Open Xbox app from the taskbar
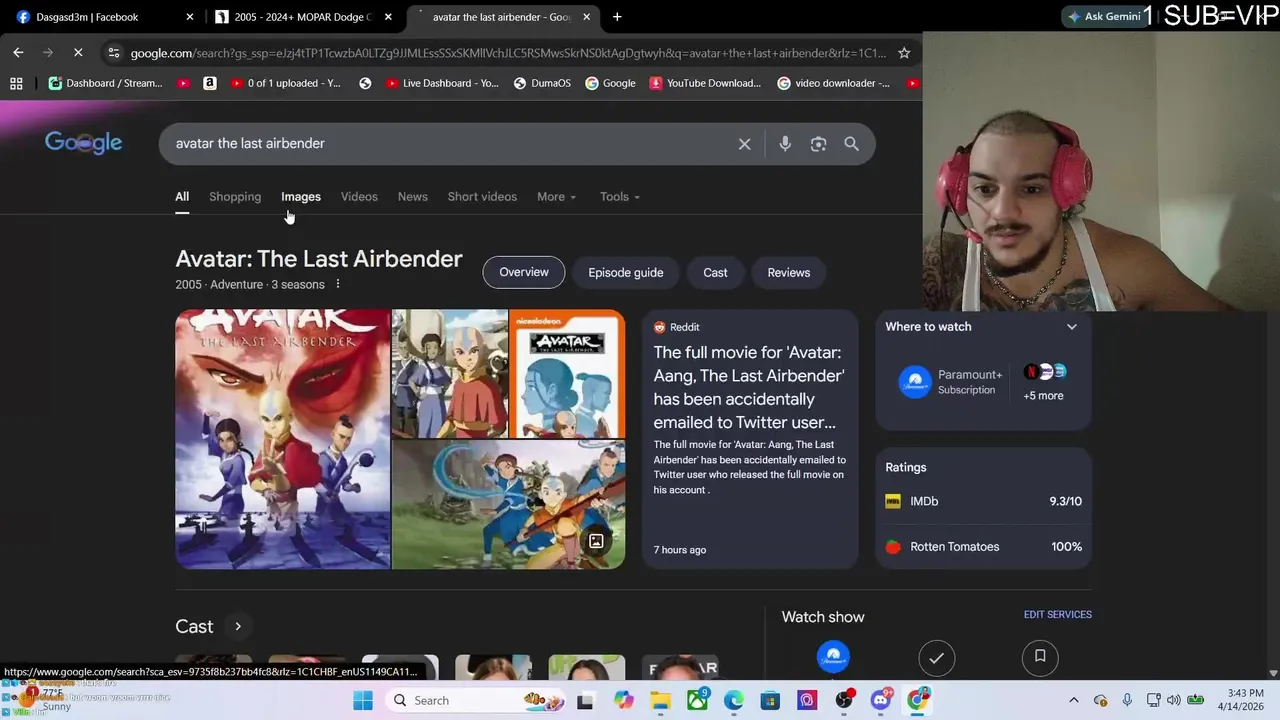 pyautogui.click(x=697, y=700)
